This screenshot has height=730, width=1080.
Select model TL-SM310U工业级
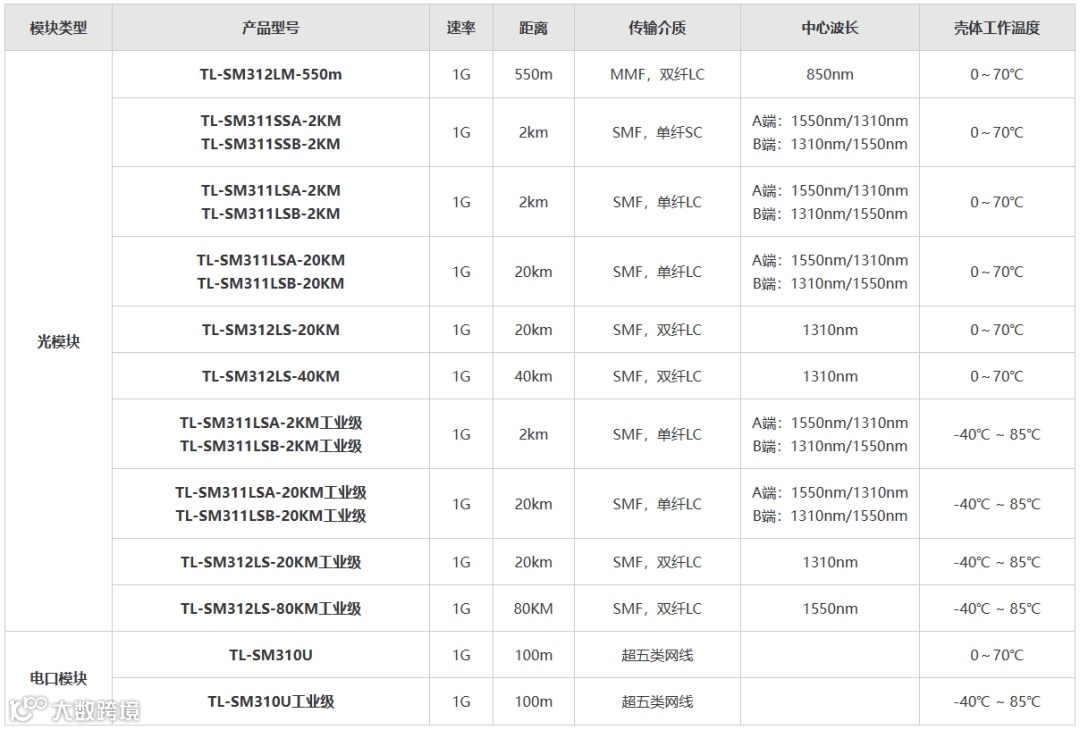[x=271, y=702]
